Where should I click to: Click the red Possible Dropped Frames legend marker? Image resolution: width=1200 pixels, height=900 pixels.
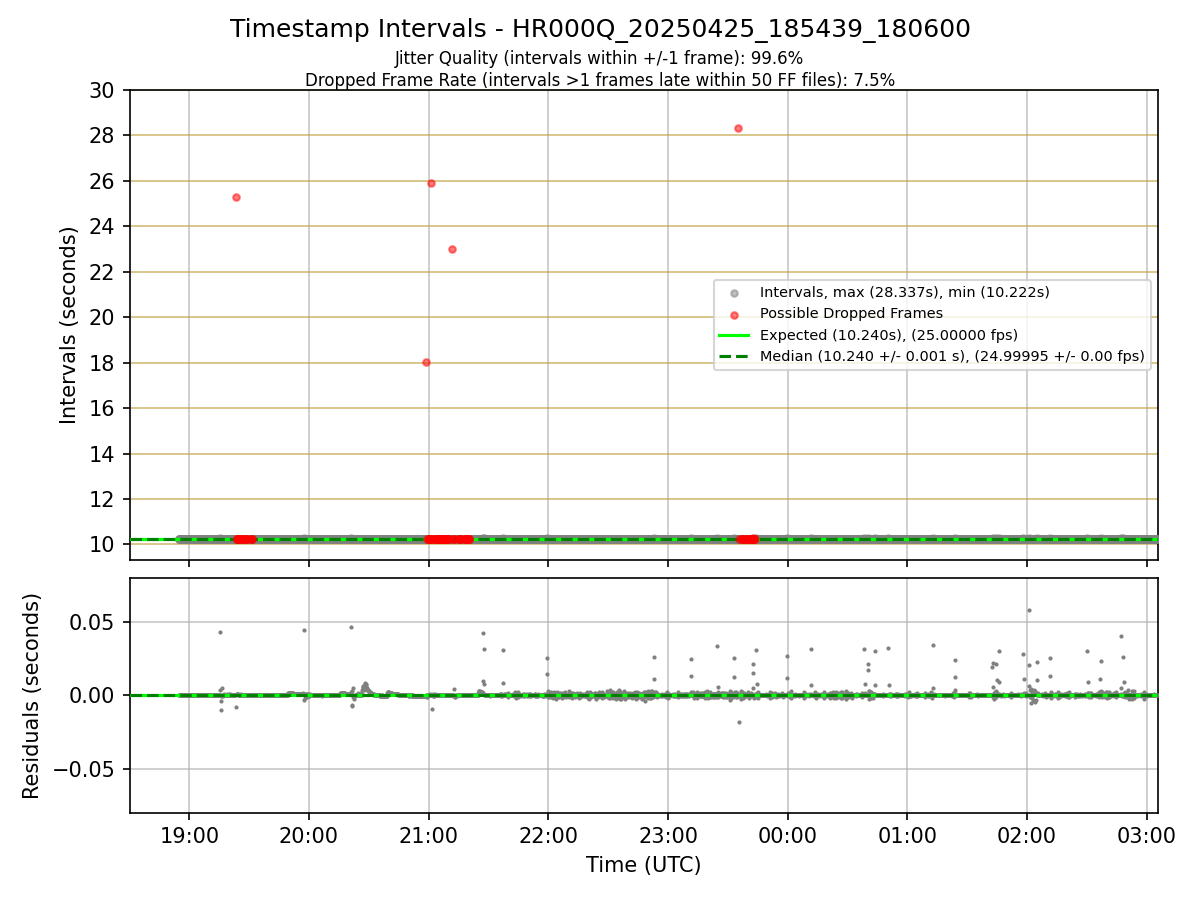(734, 314)
